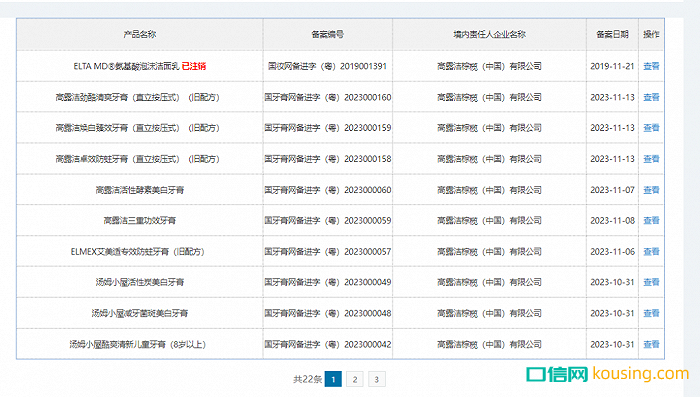The width and height of the screenshot is (700, 397).
Task: Select filing number 2023000059 cell
Action: 328,221
